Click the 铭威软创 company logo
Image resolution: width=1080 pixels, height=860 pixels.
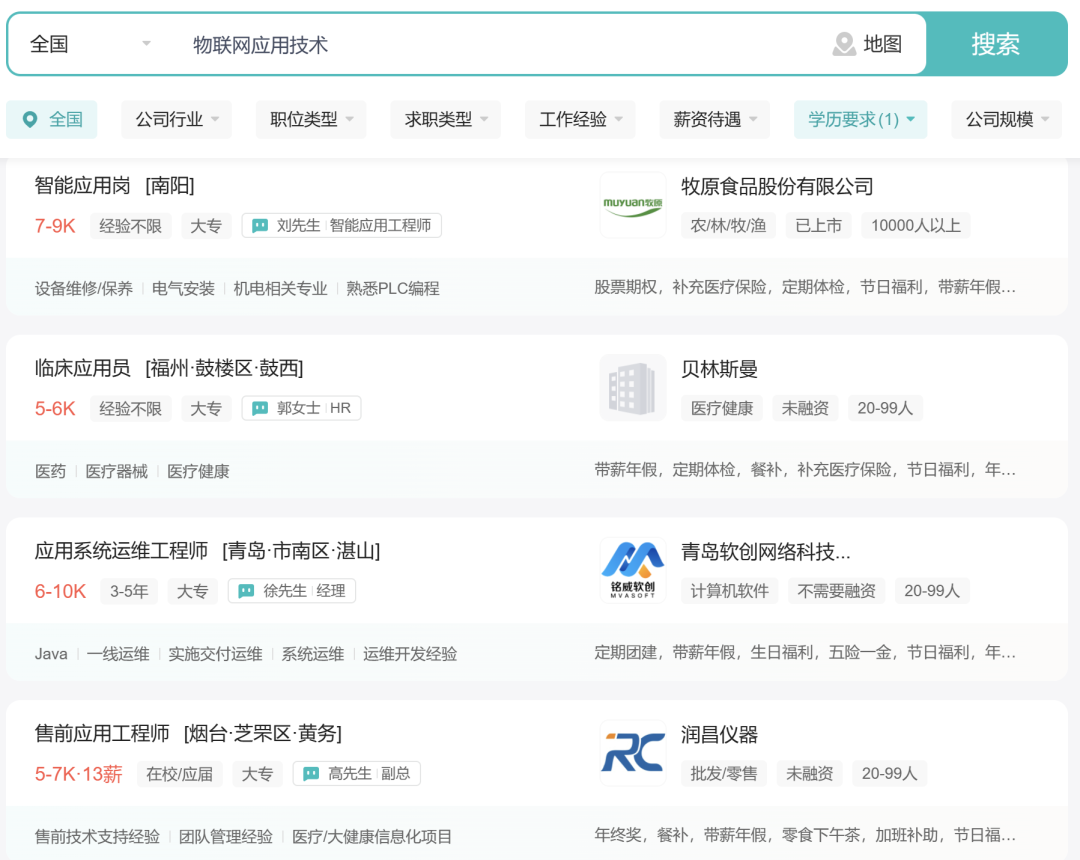[633, 570]
